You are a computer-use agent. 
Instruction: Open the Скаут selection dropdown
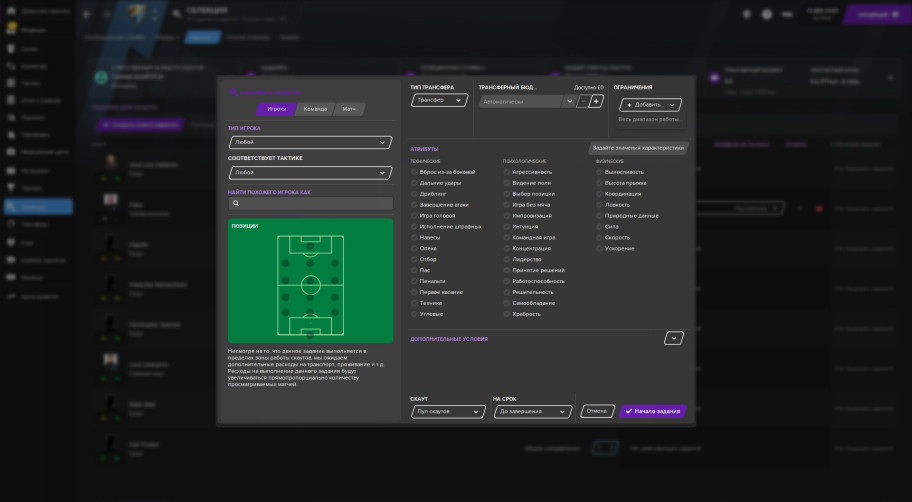tap(447, 411)
